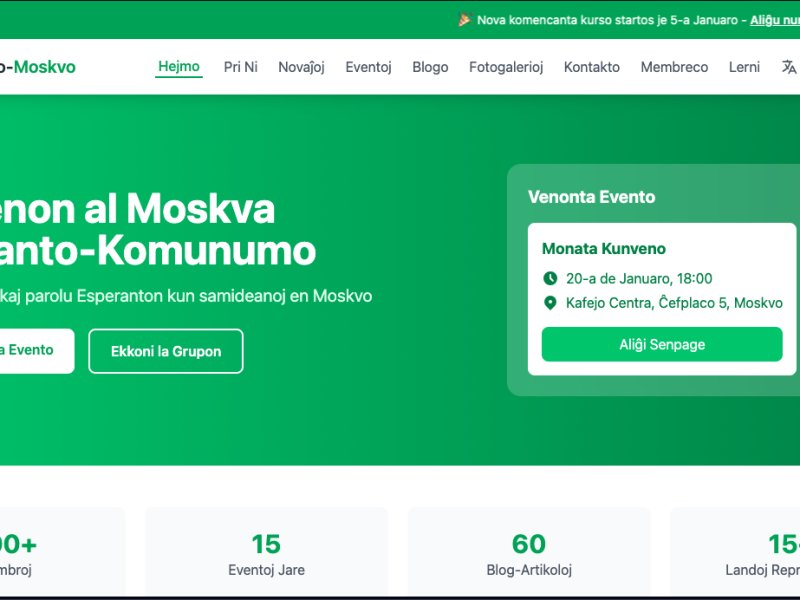Go to the Membreco page

tap(674, 67)
